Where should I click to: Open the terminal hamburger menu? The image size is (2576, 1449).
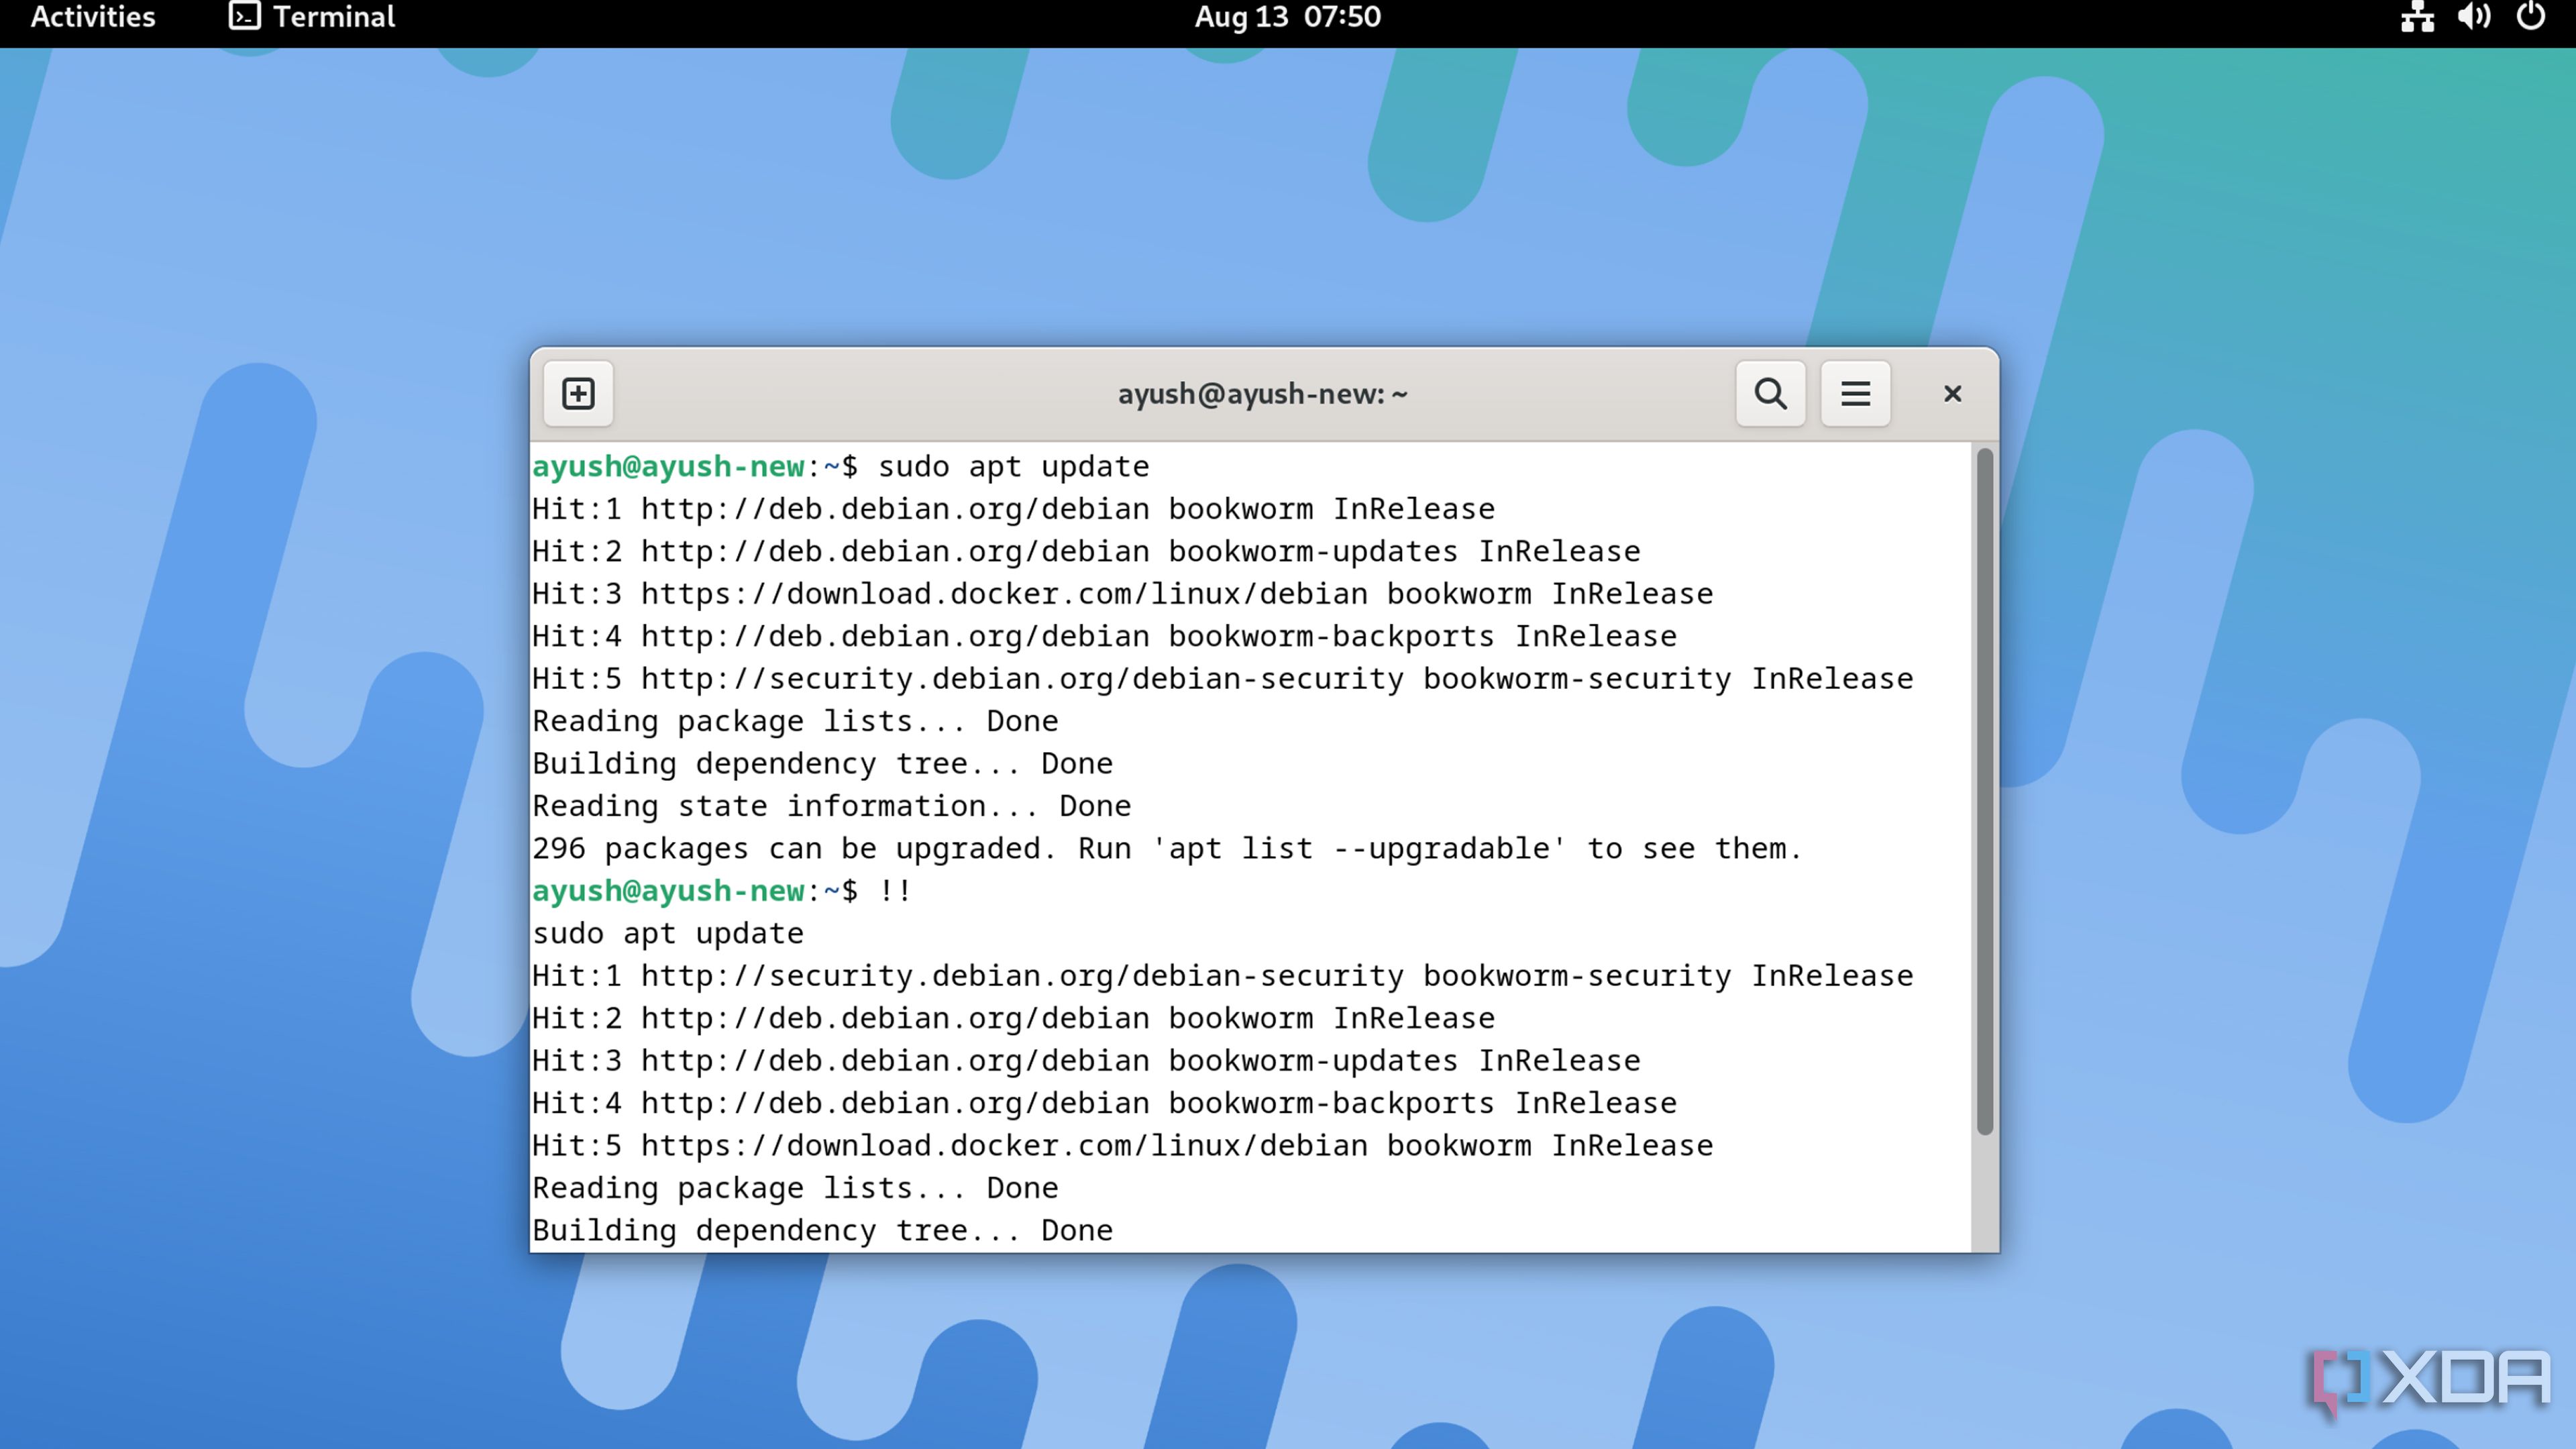click(x=1855, y=393)
